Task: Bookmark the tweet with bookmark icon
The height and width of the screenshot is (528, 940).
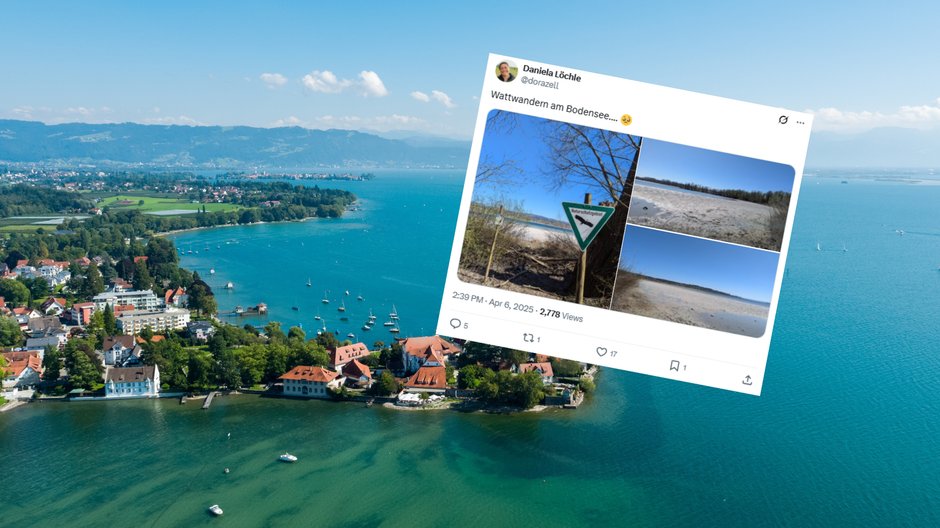Action: [674, 366]
